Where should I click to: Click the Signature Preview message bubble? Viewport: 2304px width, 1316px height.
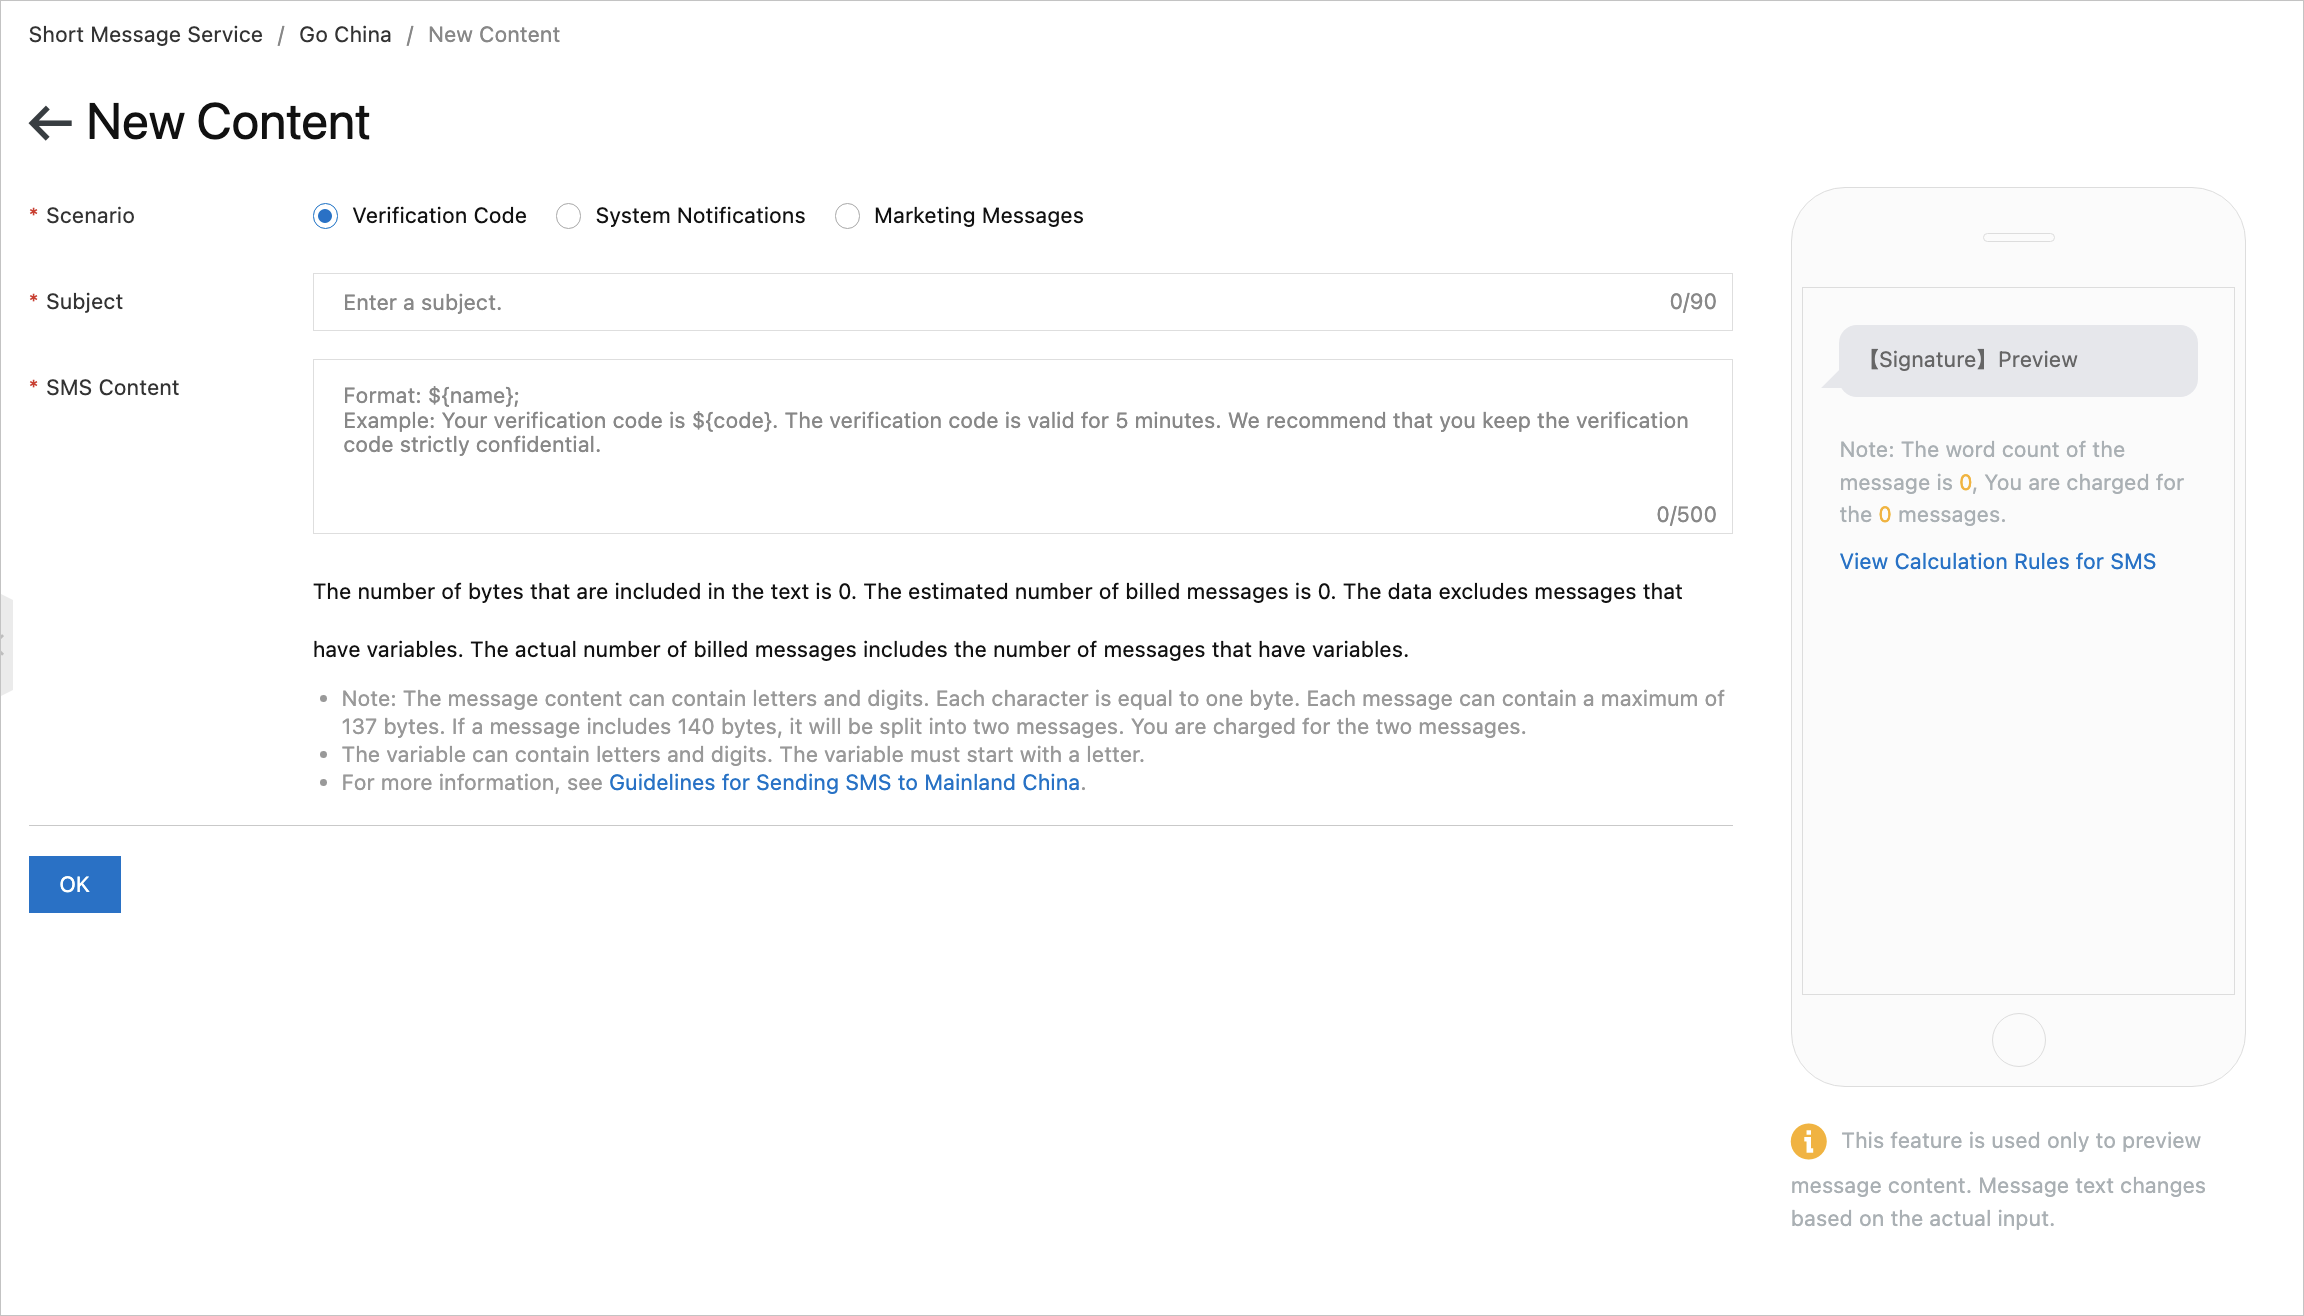point(2017,360)
